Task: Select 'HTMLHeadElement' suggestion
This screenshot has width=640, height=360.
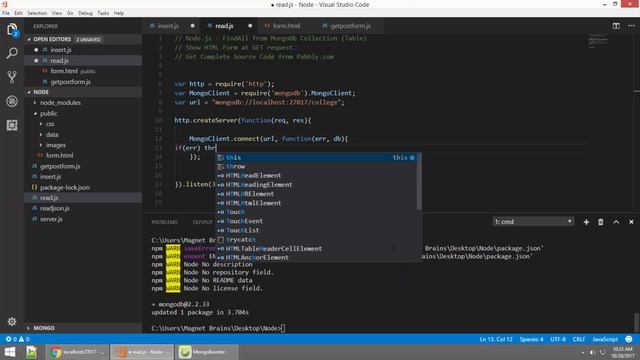Action: (x=316, y=176)
